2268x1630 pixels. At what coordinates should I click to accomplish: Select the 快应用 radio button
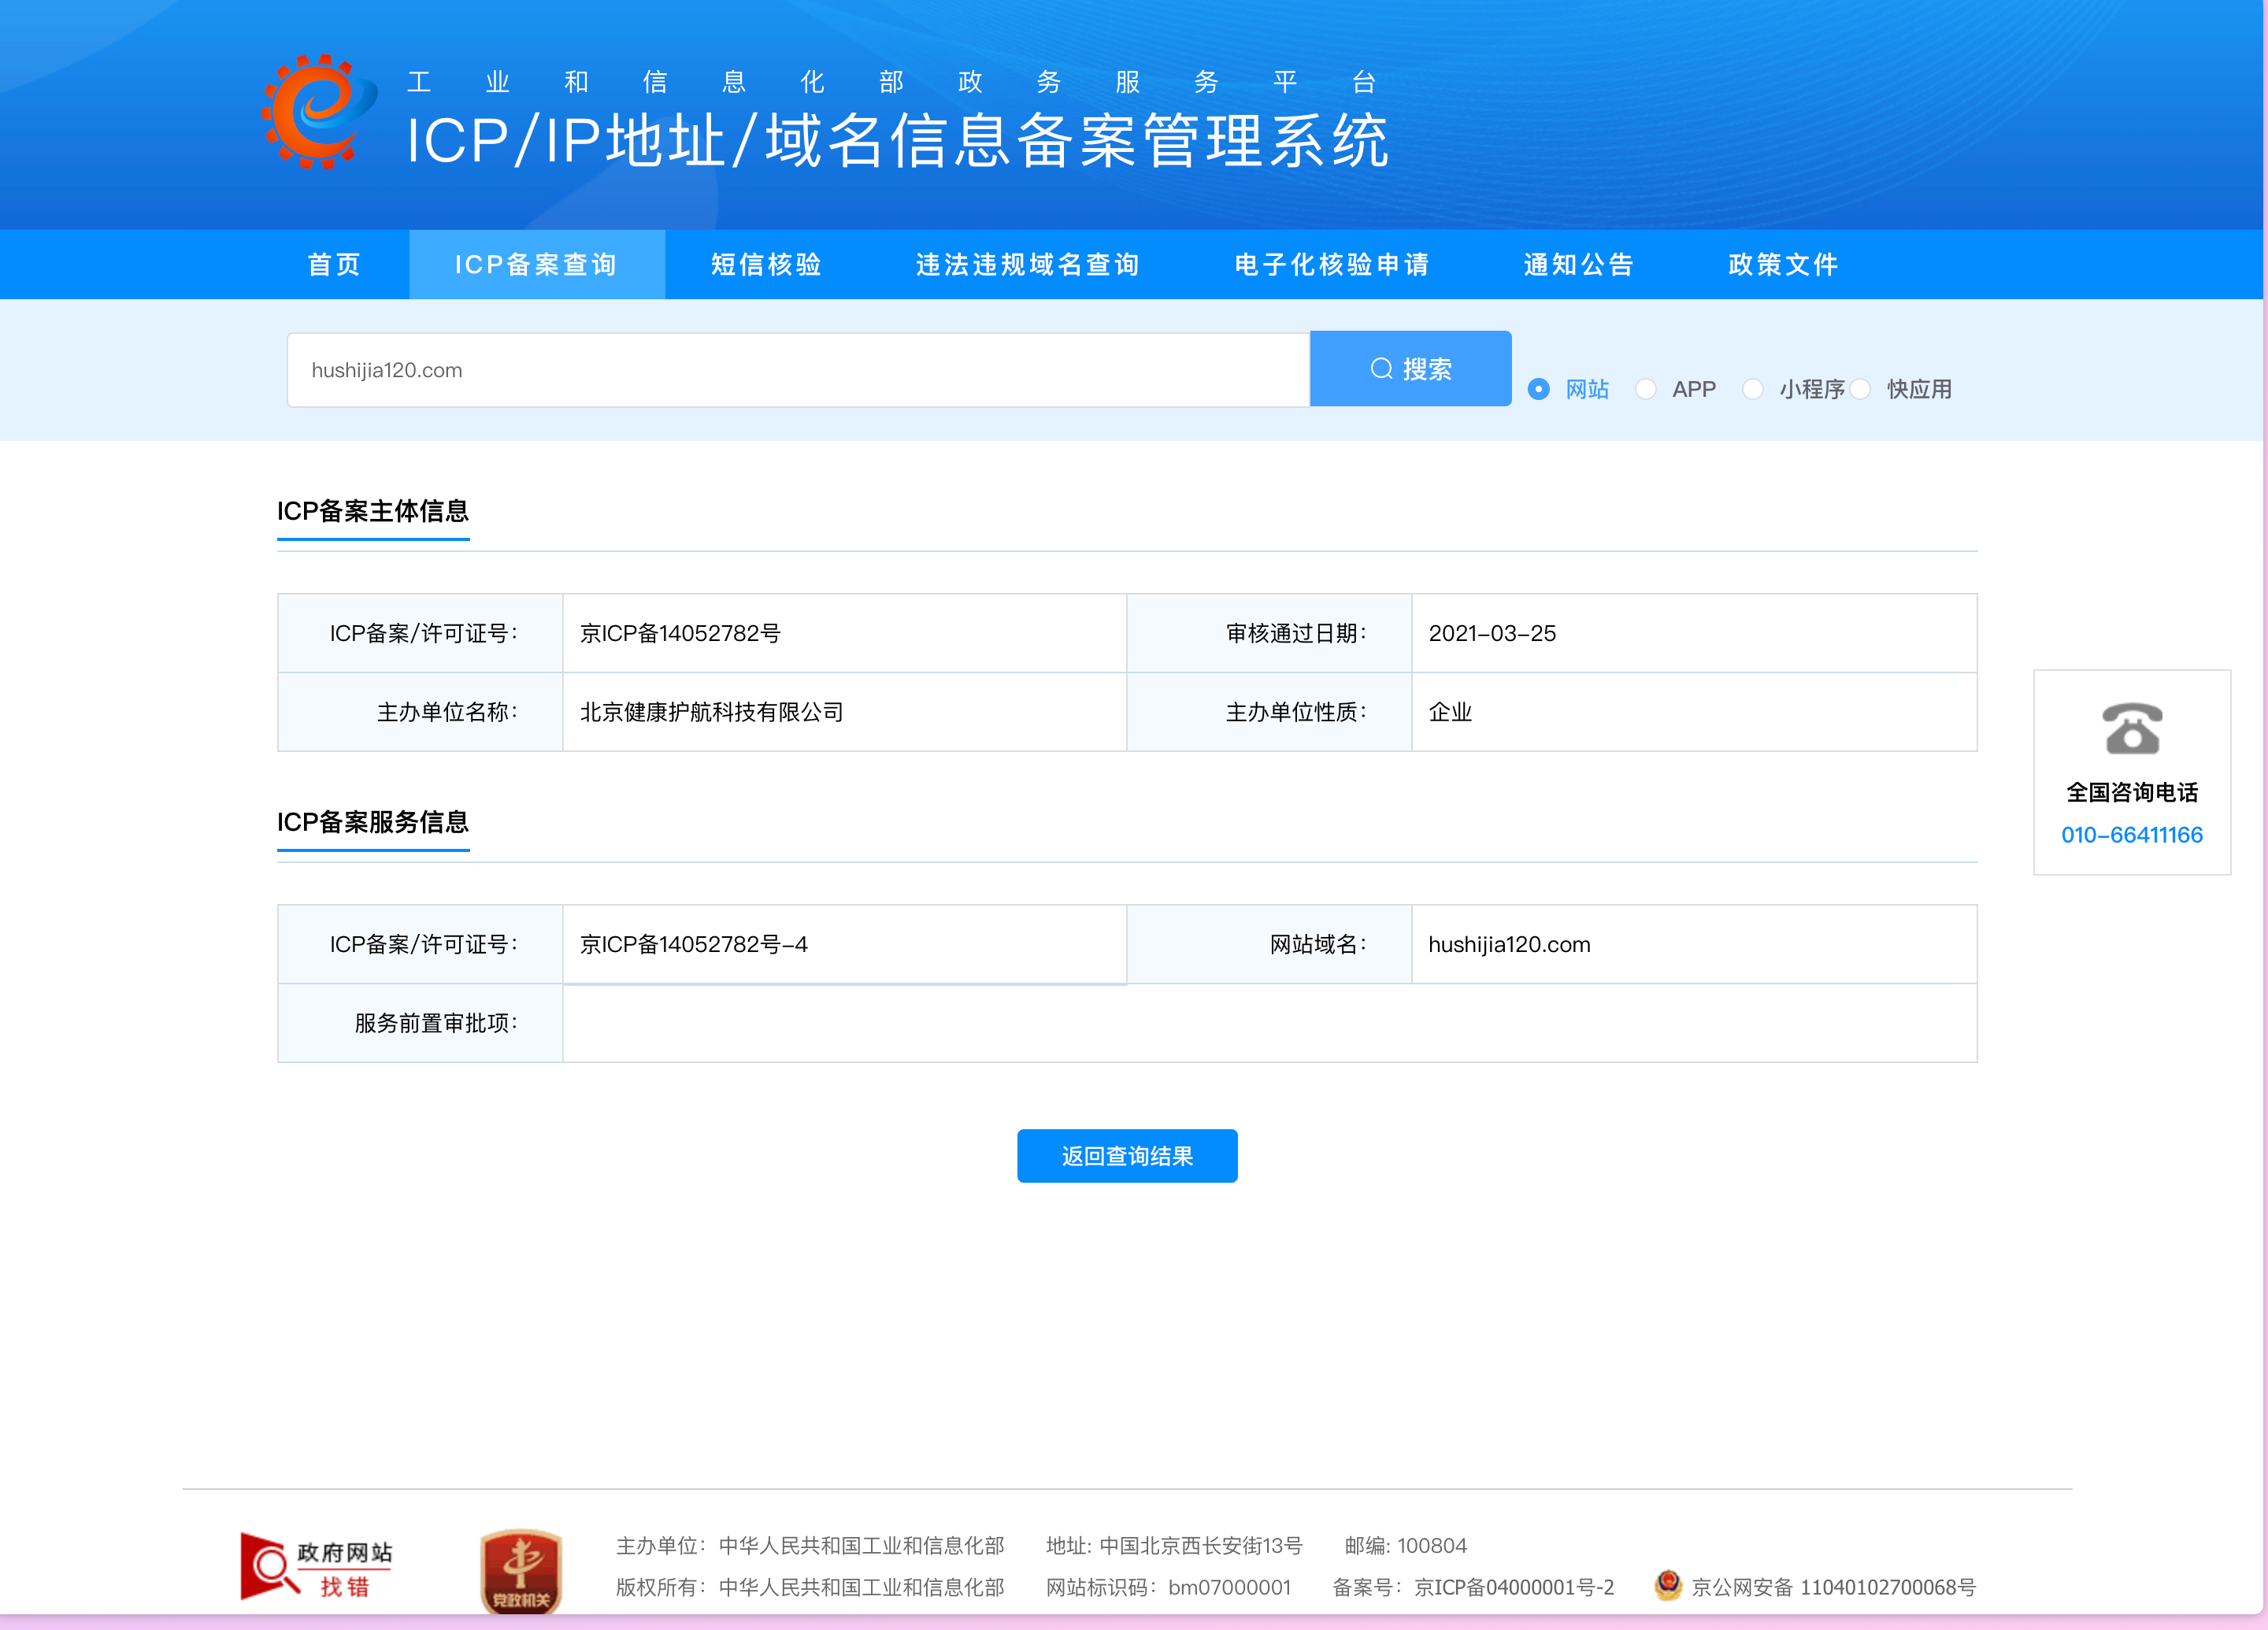click(x=1860, y=389)
